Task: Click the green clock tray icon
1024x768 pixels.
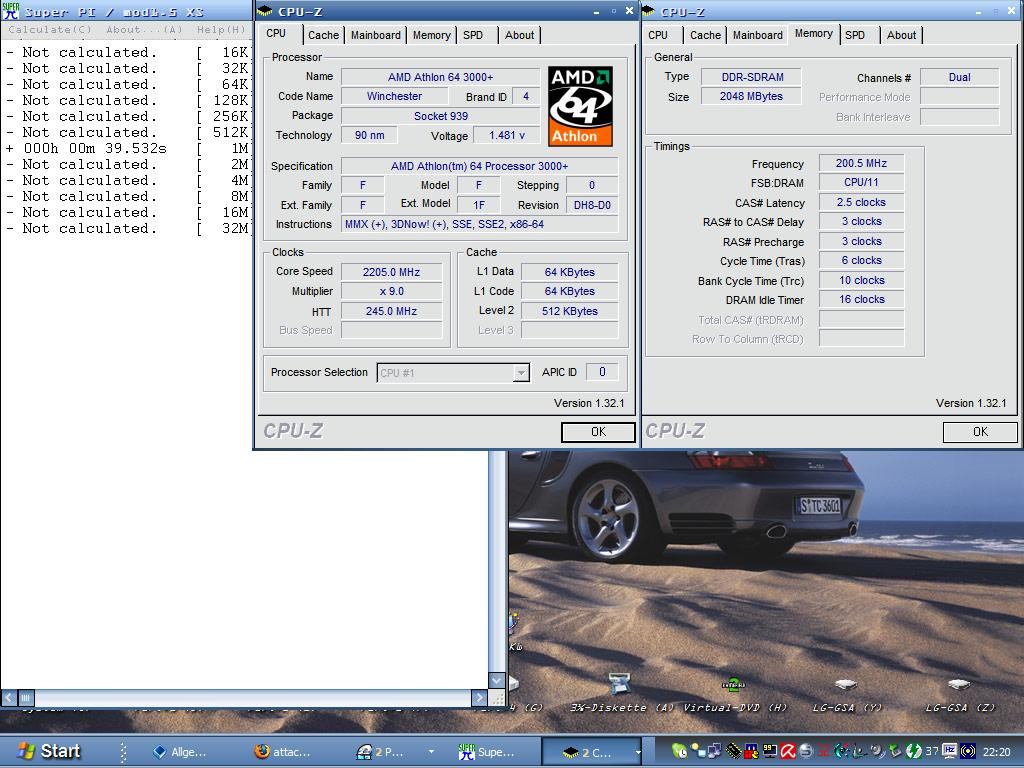Action: tap(679, 751)
